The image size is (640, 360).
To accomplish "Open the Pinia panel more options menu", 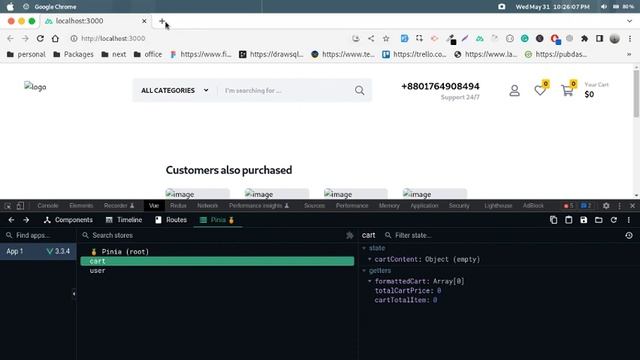I will click(629, 220).
